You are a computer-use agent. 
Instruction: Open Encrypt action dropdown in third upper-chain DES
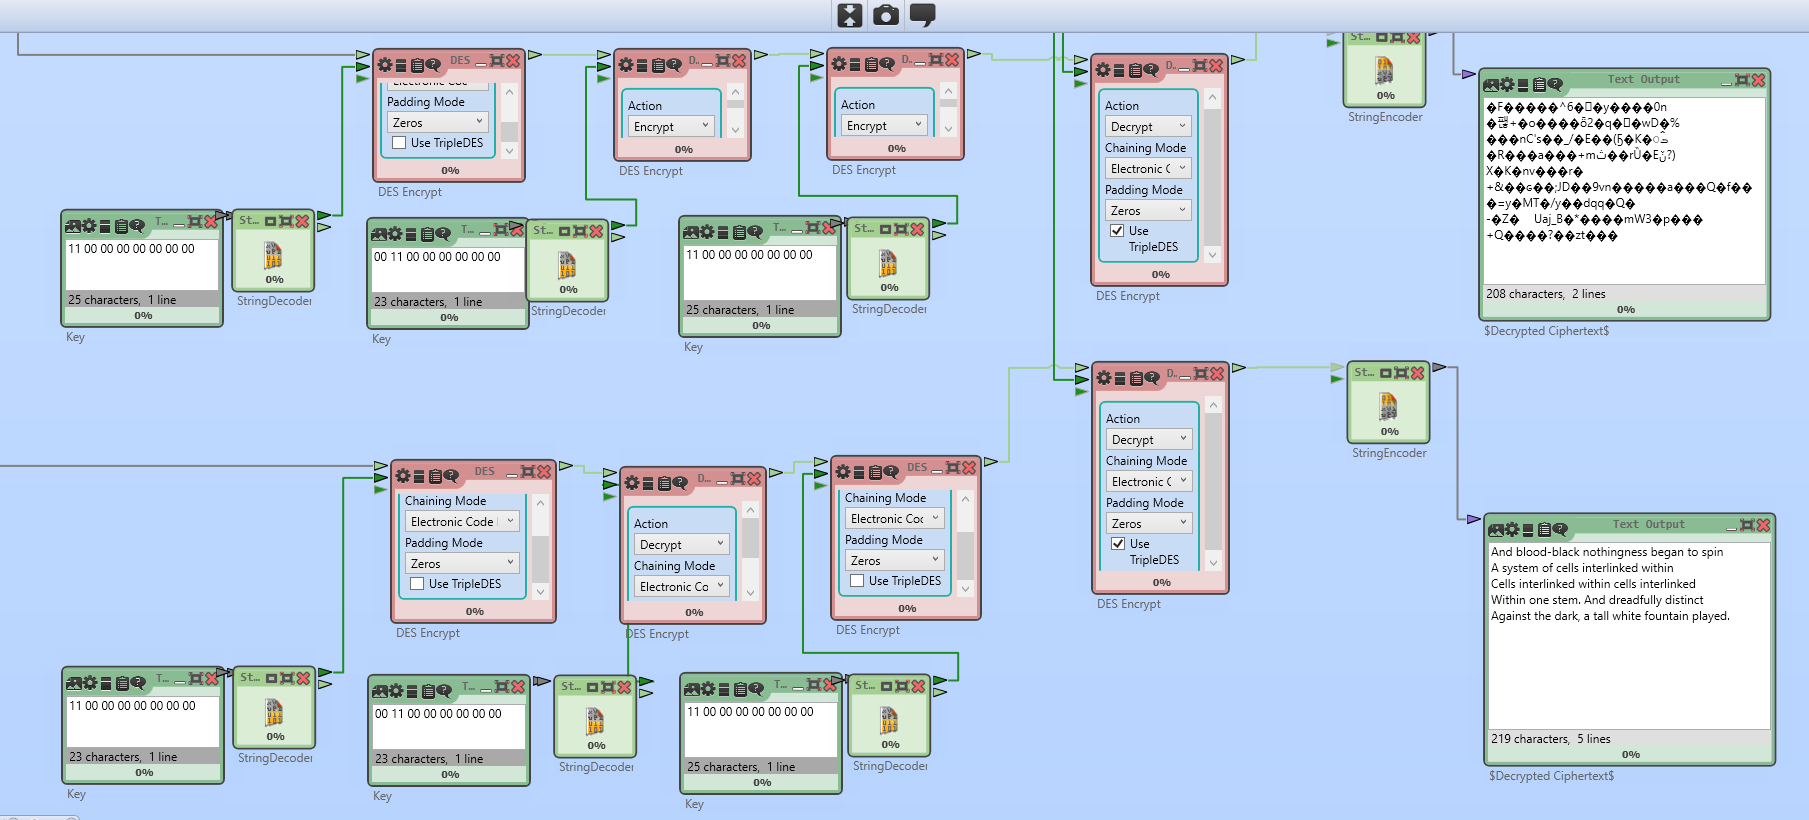click(x=884, y=125)
